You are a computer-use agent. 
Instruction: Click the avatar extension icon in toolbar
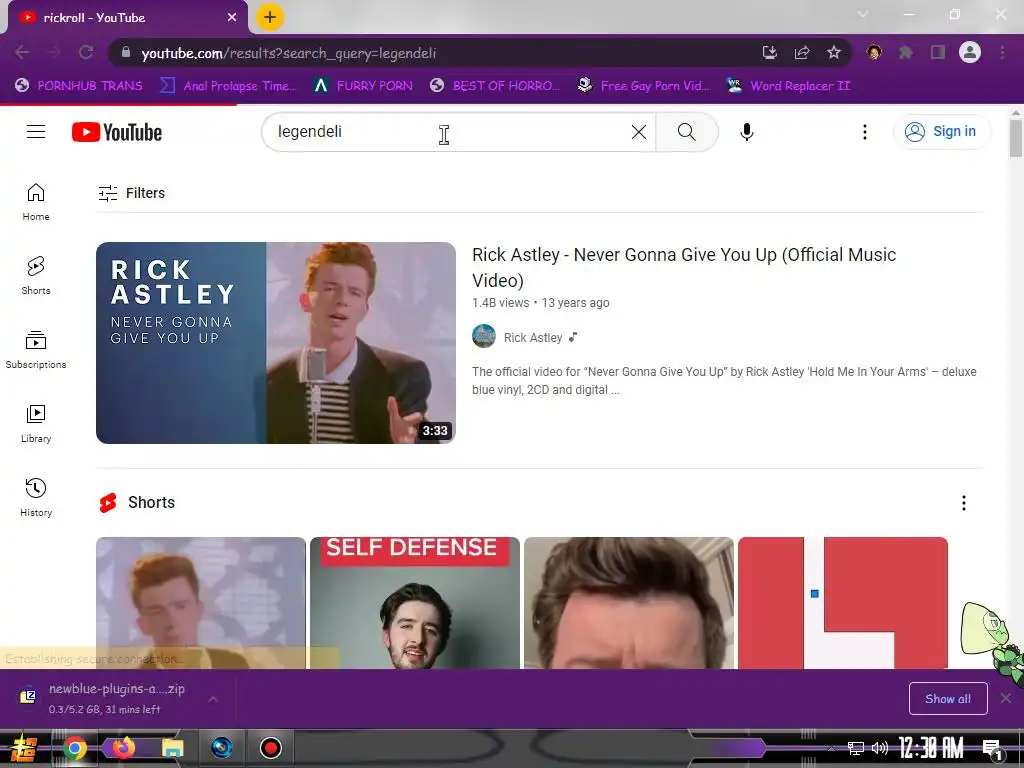point(874,53)
